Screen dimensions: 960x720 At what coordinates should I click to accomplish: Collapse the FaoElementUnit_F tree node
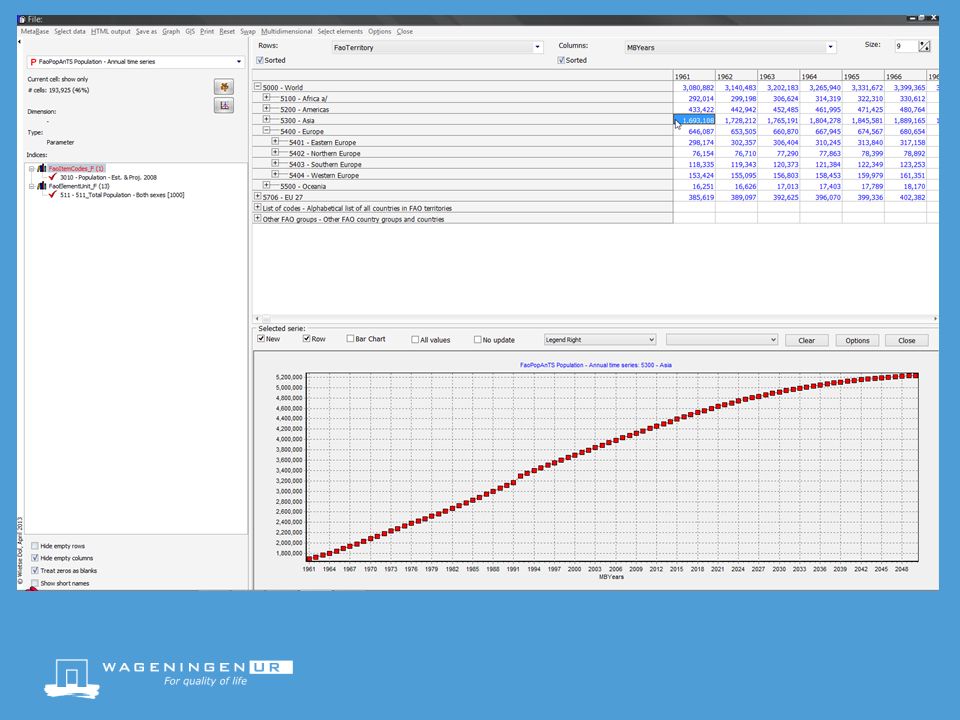[32, 186]
